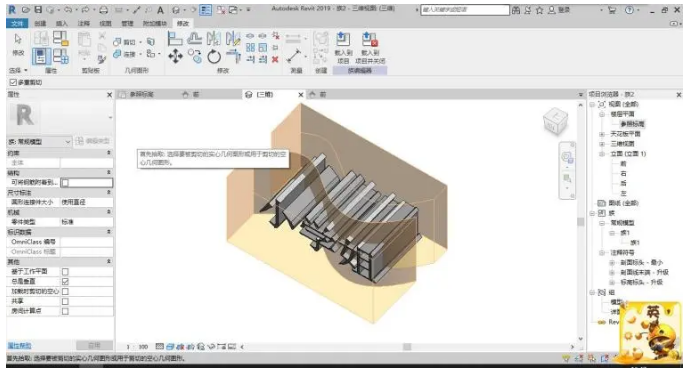Image resolution: width=689 pixels, height=371 pixels.
Task: Open the Create ribbon tab
Action: tap(40, 23)
